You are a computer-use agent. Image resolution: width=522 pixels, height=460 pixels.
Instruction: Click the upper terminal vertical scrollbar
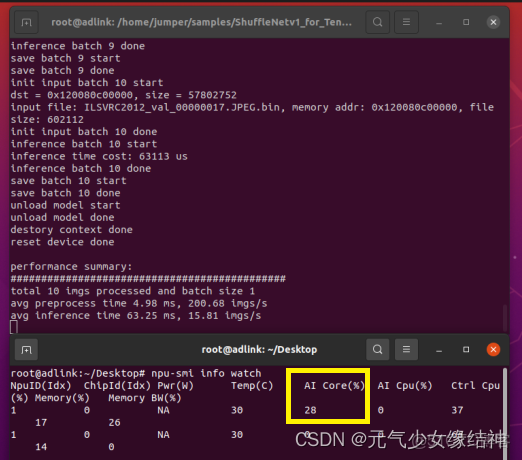[x=505, y=318]
